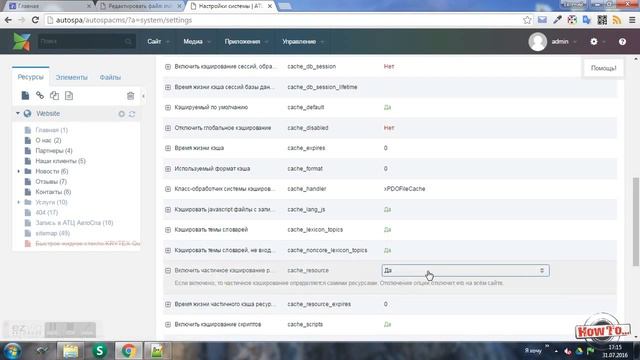The image size is (640, 360).
Task: Refresh the Website context tree
Action: [132, 114]
